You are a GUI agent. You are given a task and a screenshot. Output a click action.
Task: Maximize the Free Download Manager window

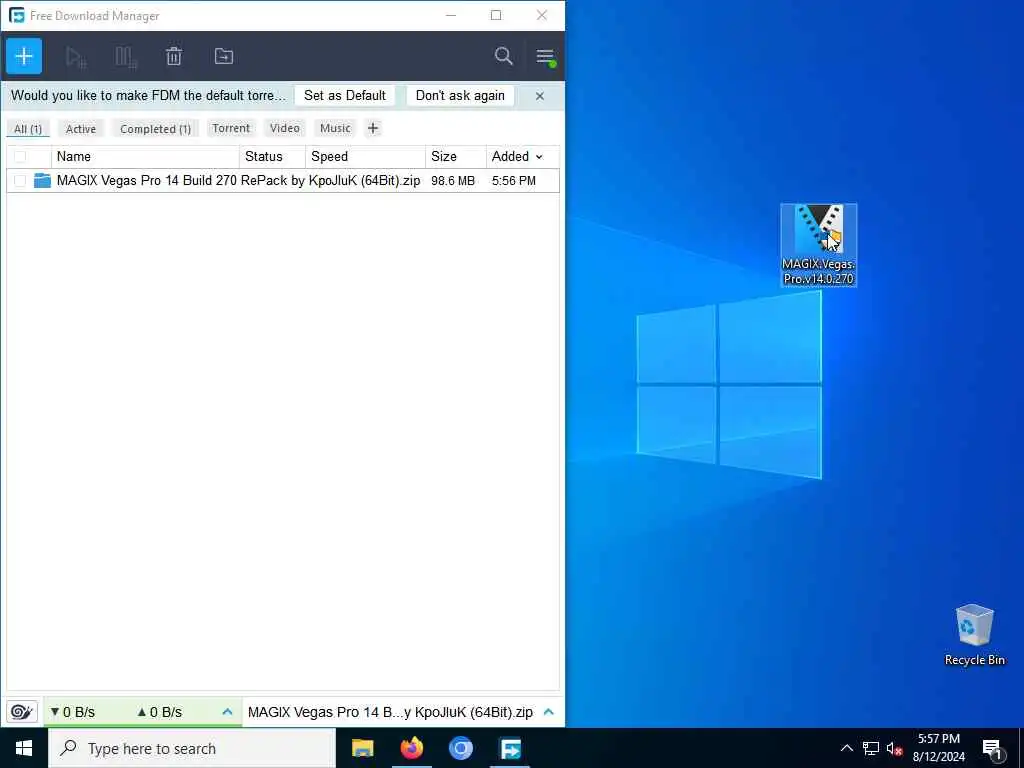(496, 15)
